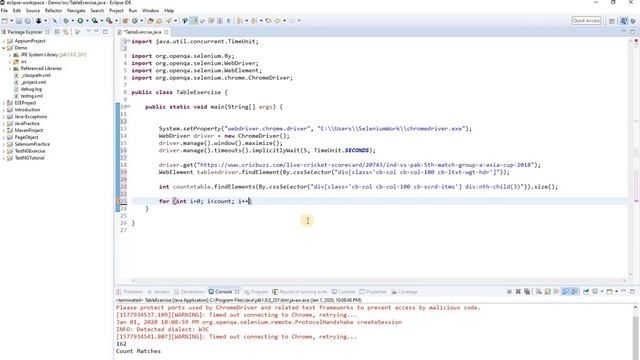
Task: Click Remove Launch icon in Console toolbar
Action: point(518,291)
